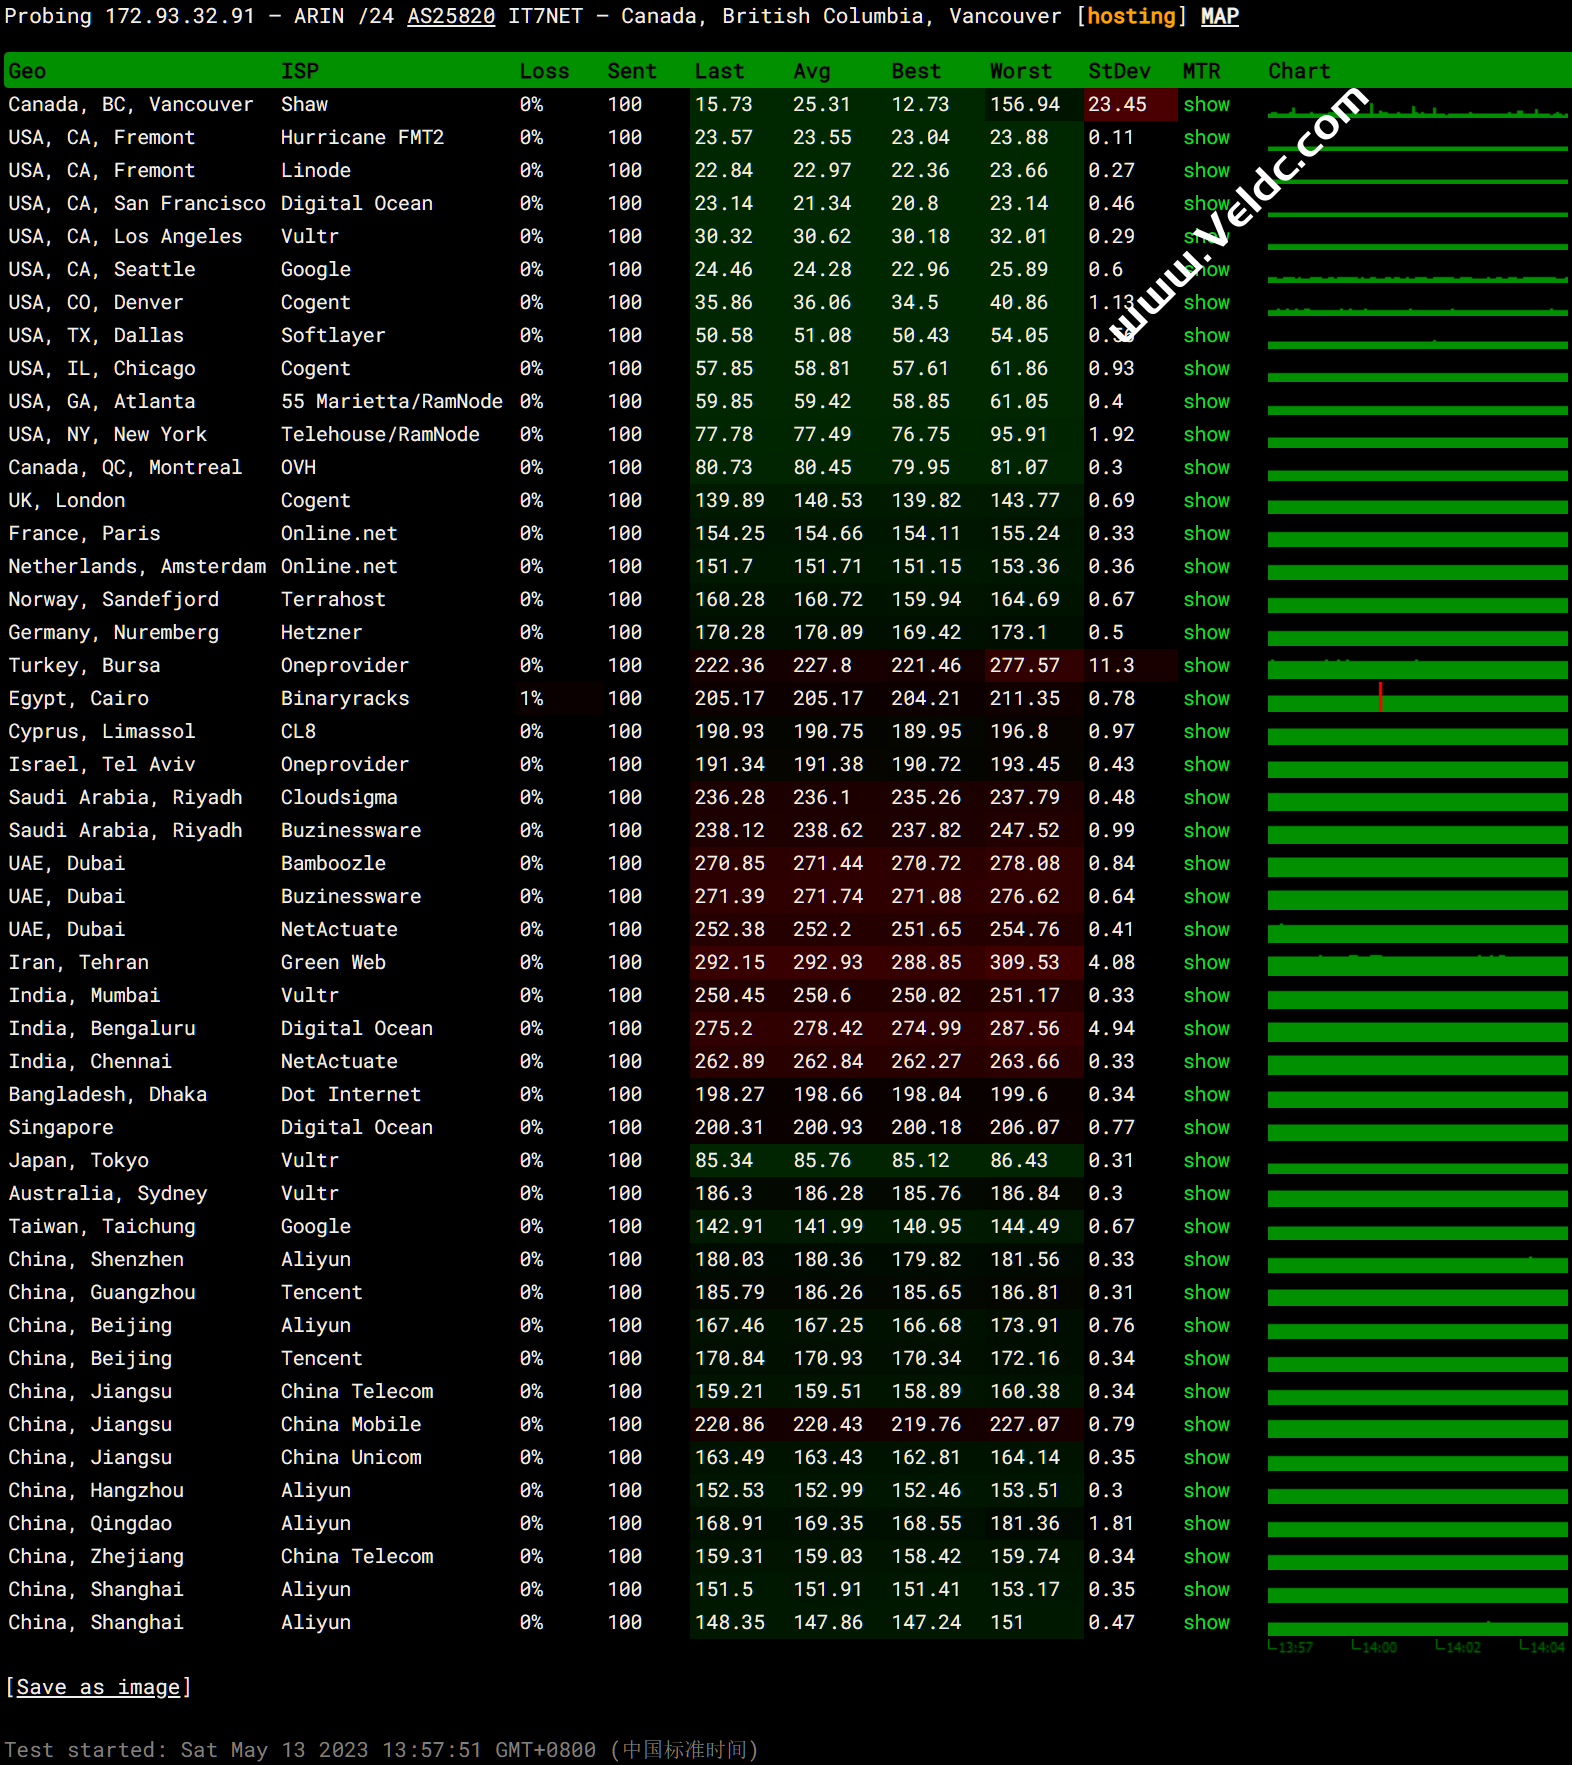Image resolution: width=1572 pixels, height=1765 pixels.
Task: Click the Sent column header
Action: click(631, 71)
